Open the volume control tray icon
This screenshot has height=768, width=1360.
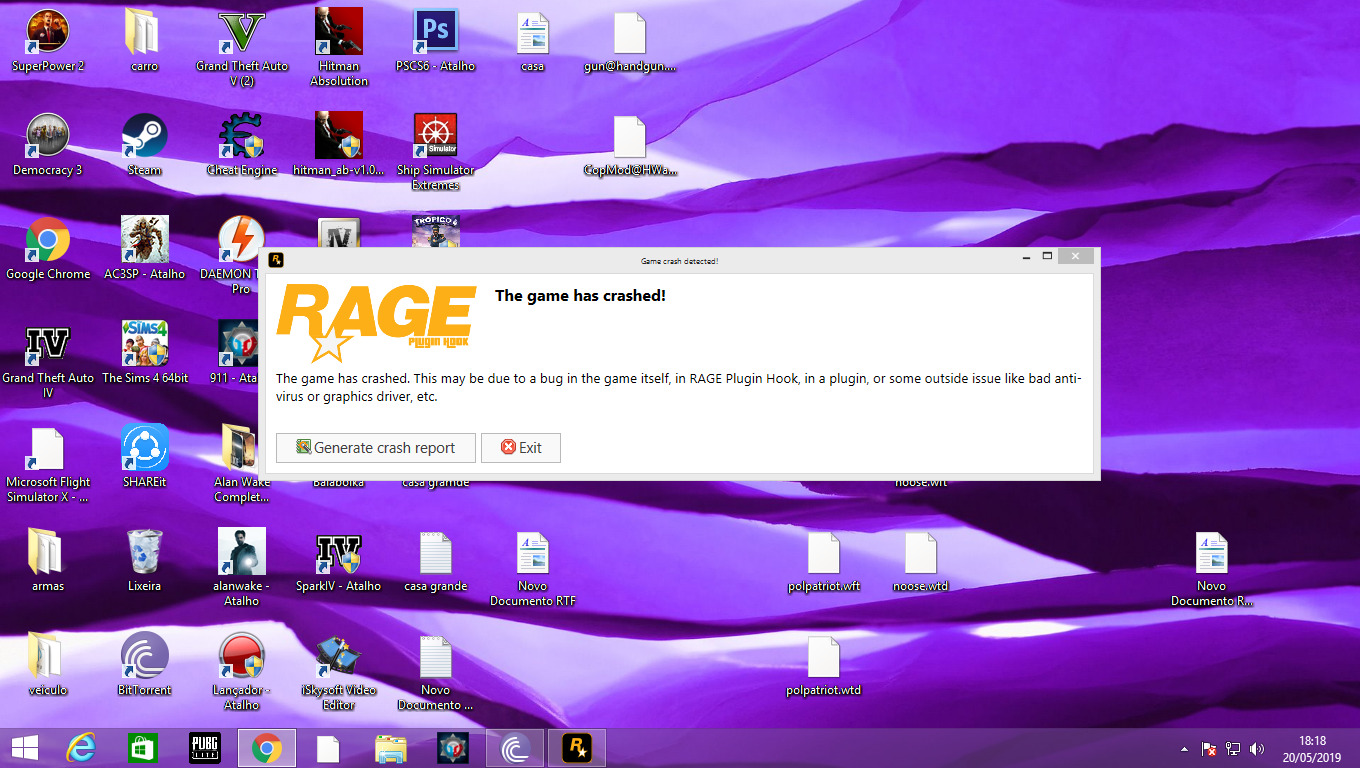click(x=1257, y=749)
